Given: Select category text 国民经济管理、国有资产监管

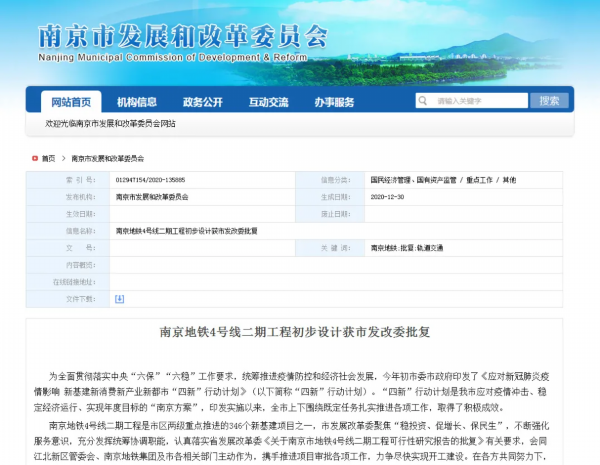Looking at the screenshot, I should coord(413,180).
